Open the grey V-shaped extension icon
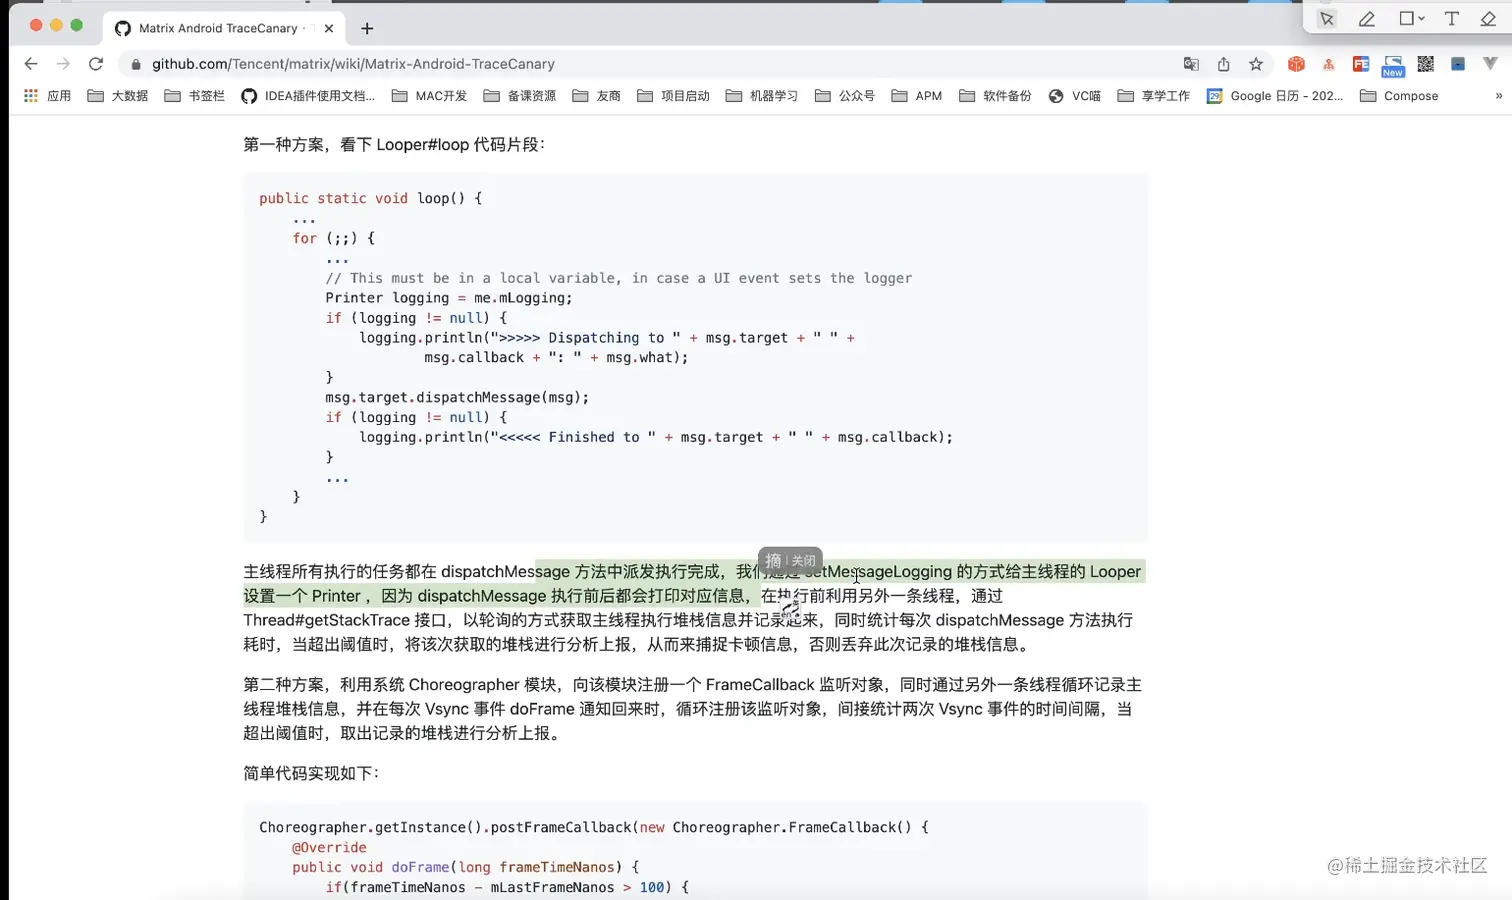The image size is (1512, 900). tap(1490, 64)
